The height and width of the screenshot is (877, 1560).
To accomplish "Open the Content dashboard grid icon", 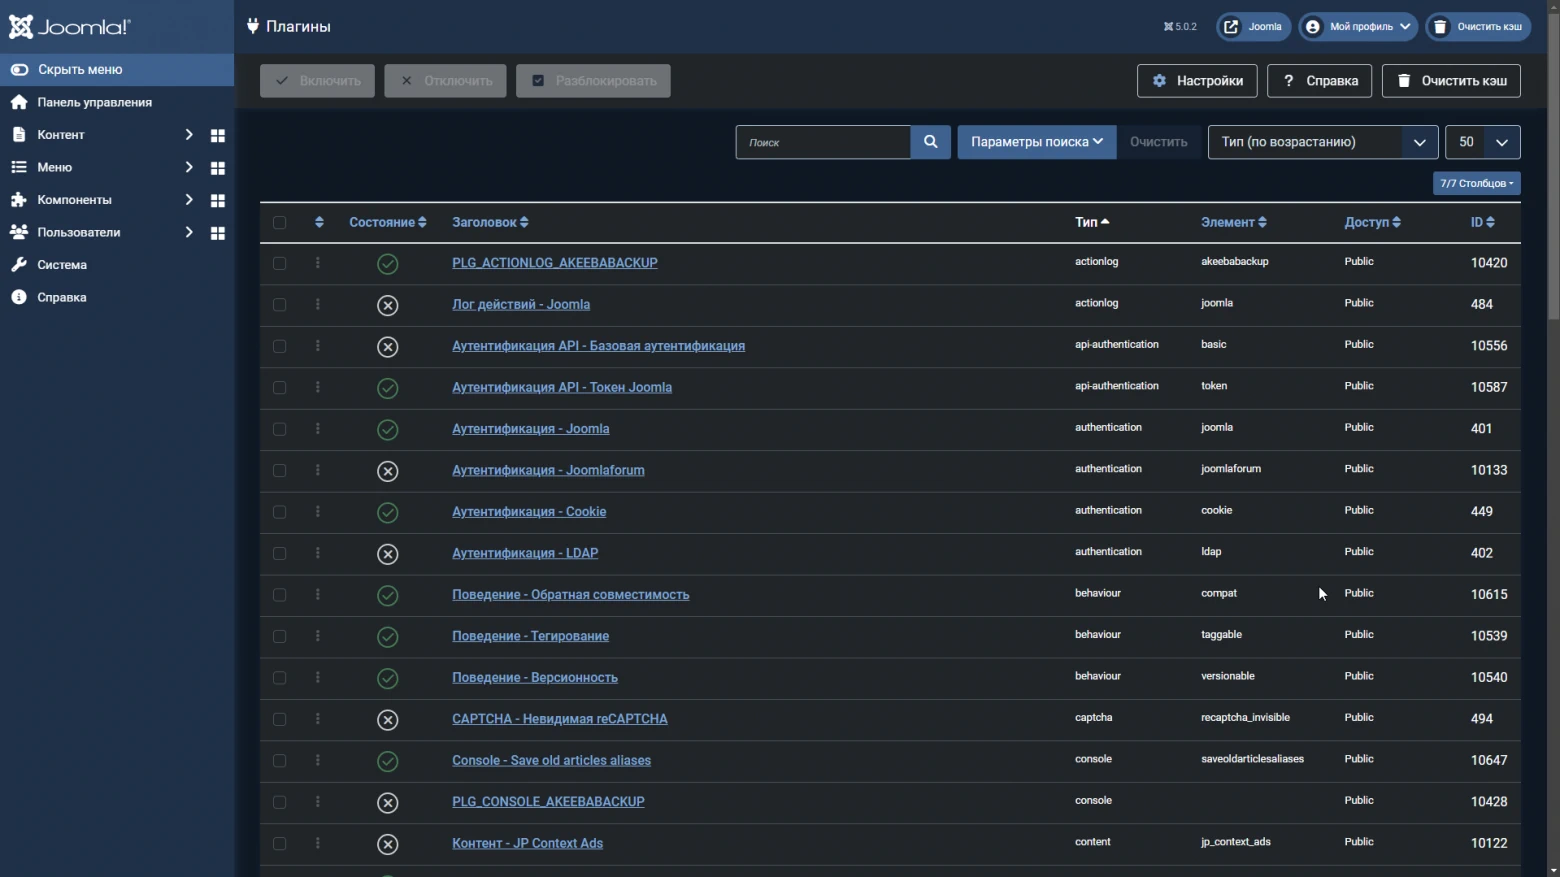I will (x=218, y=135).
